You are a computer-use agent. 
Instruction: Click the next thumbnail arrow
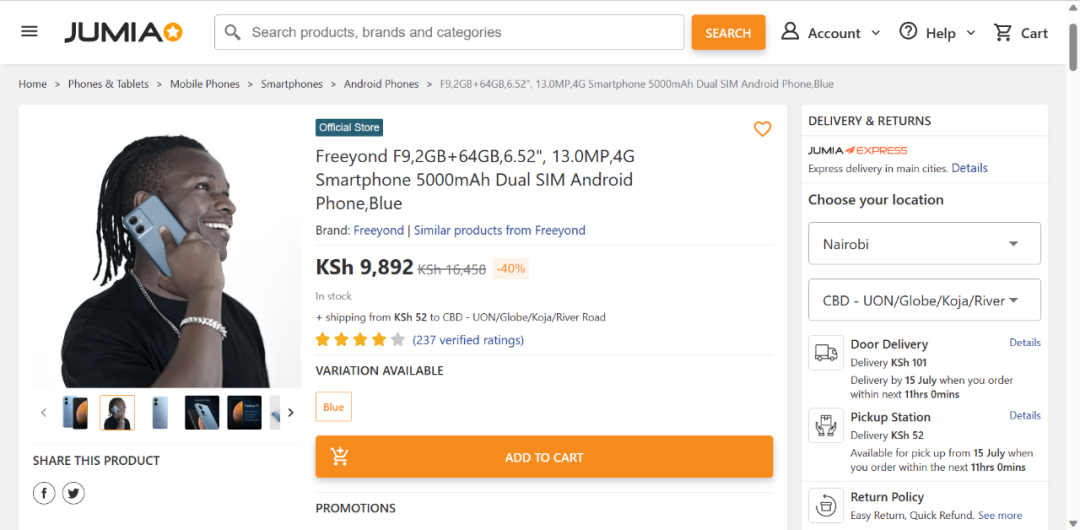pyautogui.click(x=291, y=412)
